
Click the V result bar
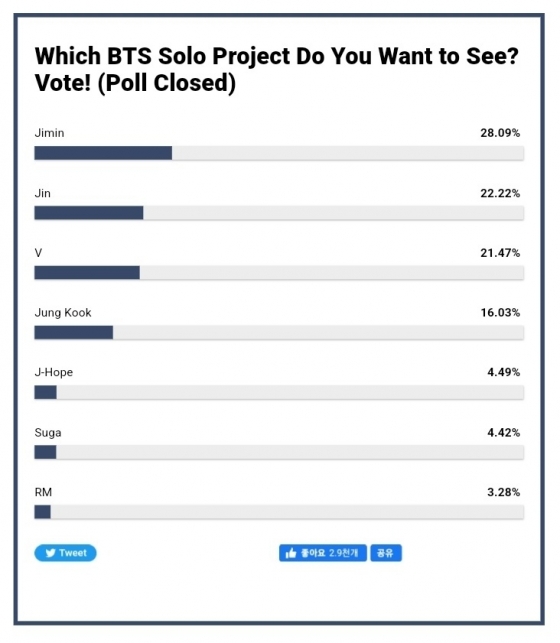[x=279, y=273]
